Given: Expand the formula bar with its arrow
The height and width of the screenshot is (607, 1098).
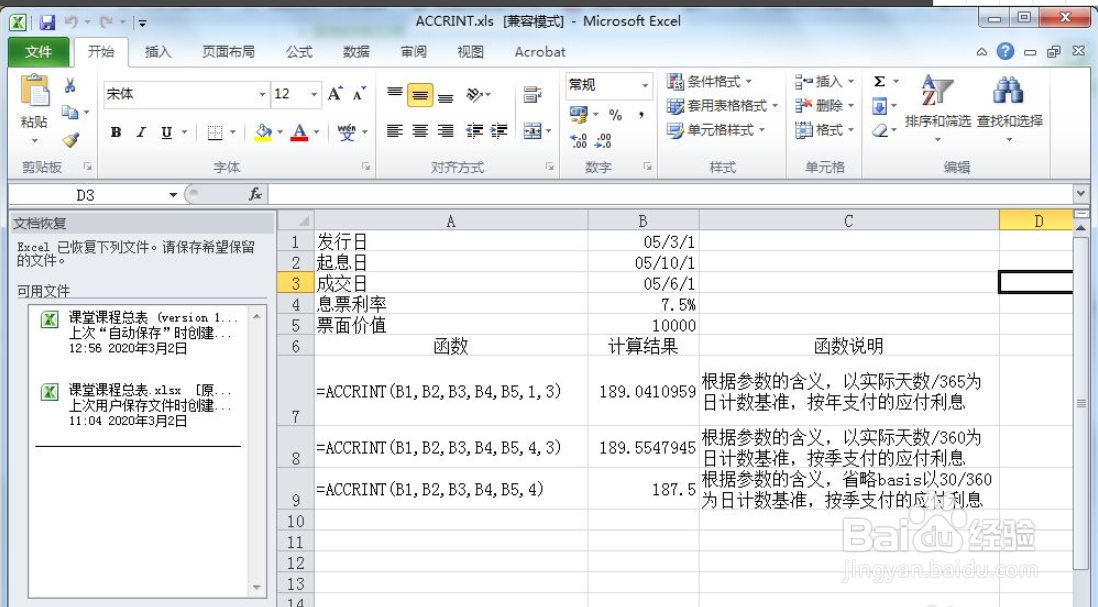Looking at the screenshot, I should coord(1081,193).
